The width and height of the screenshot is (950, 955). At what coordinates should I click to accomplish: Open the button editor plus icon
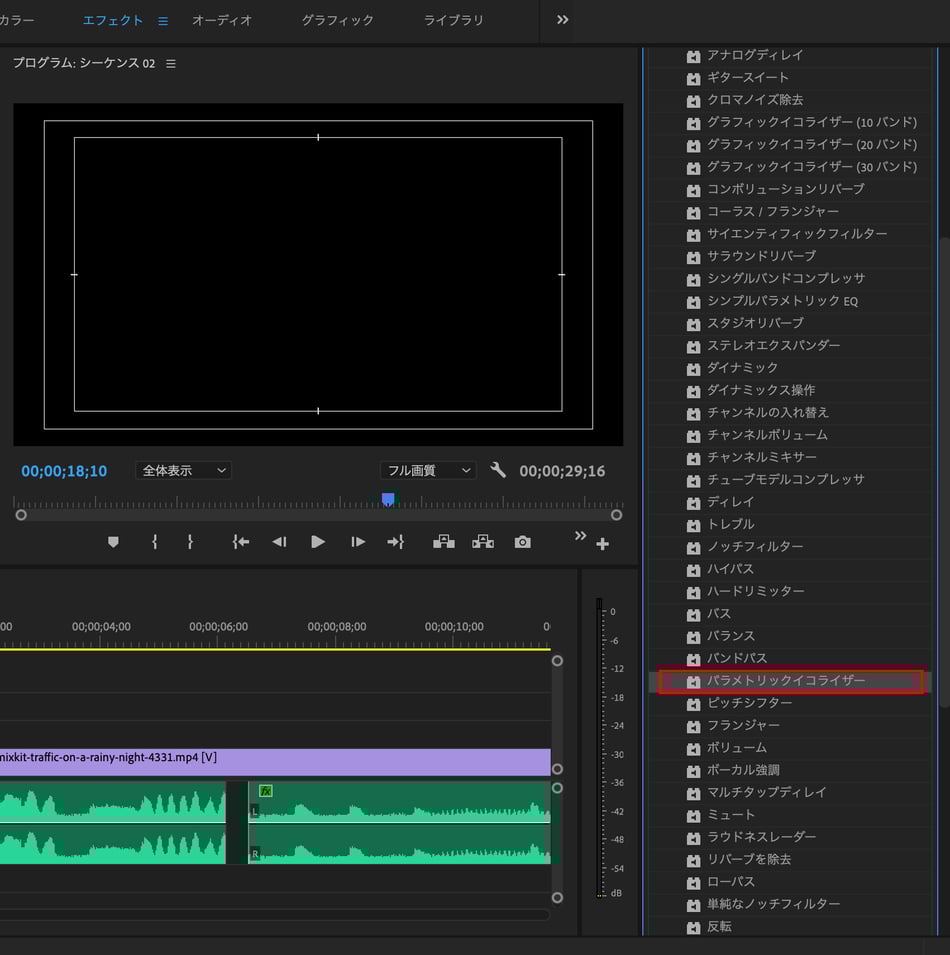[602, 545]
